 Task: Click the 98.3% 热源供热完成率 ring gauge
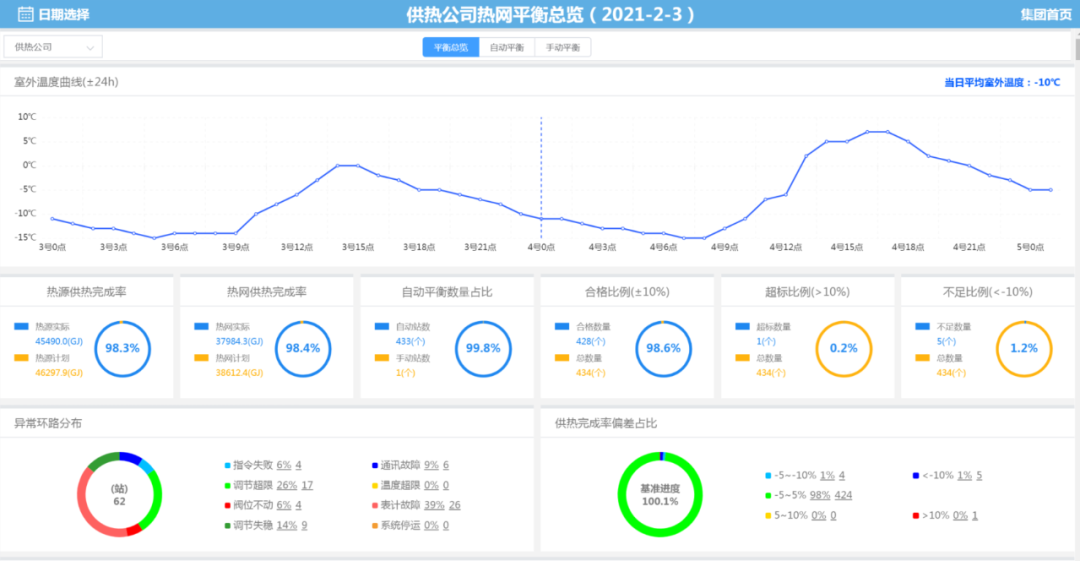(122, 348)
